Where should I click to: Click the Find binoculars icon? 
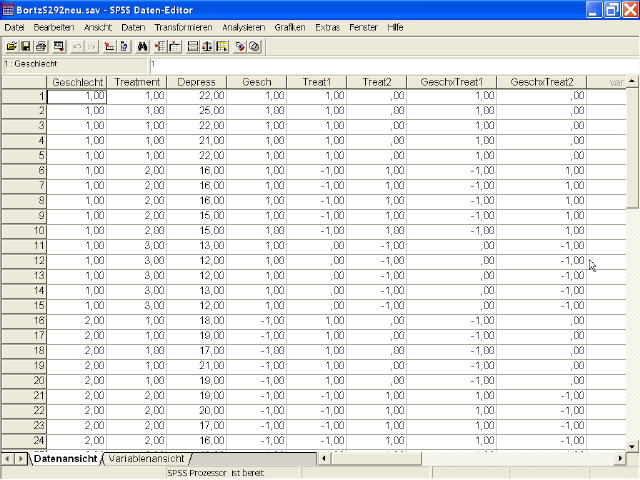click(142, 47)
